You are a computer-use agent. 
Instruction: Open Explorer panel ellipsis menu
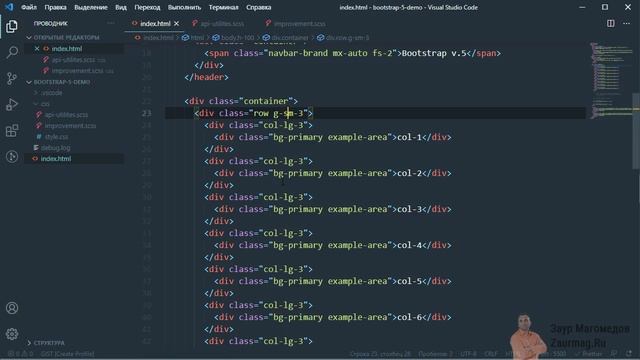[111, 23]
